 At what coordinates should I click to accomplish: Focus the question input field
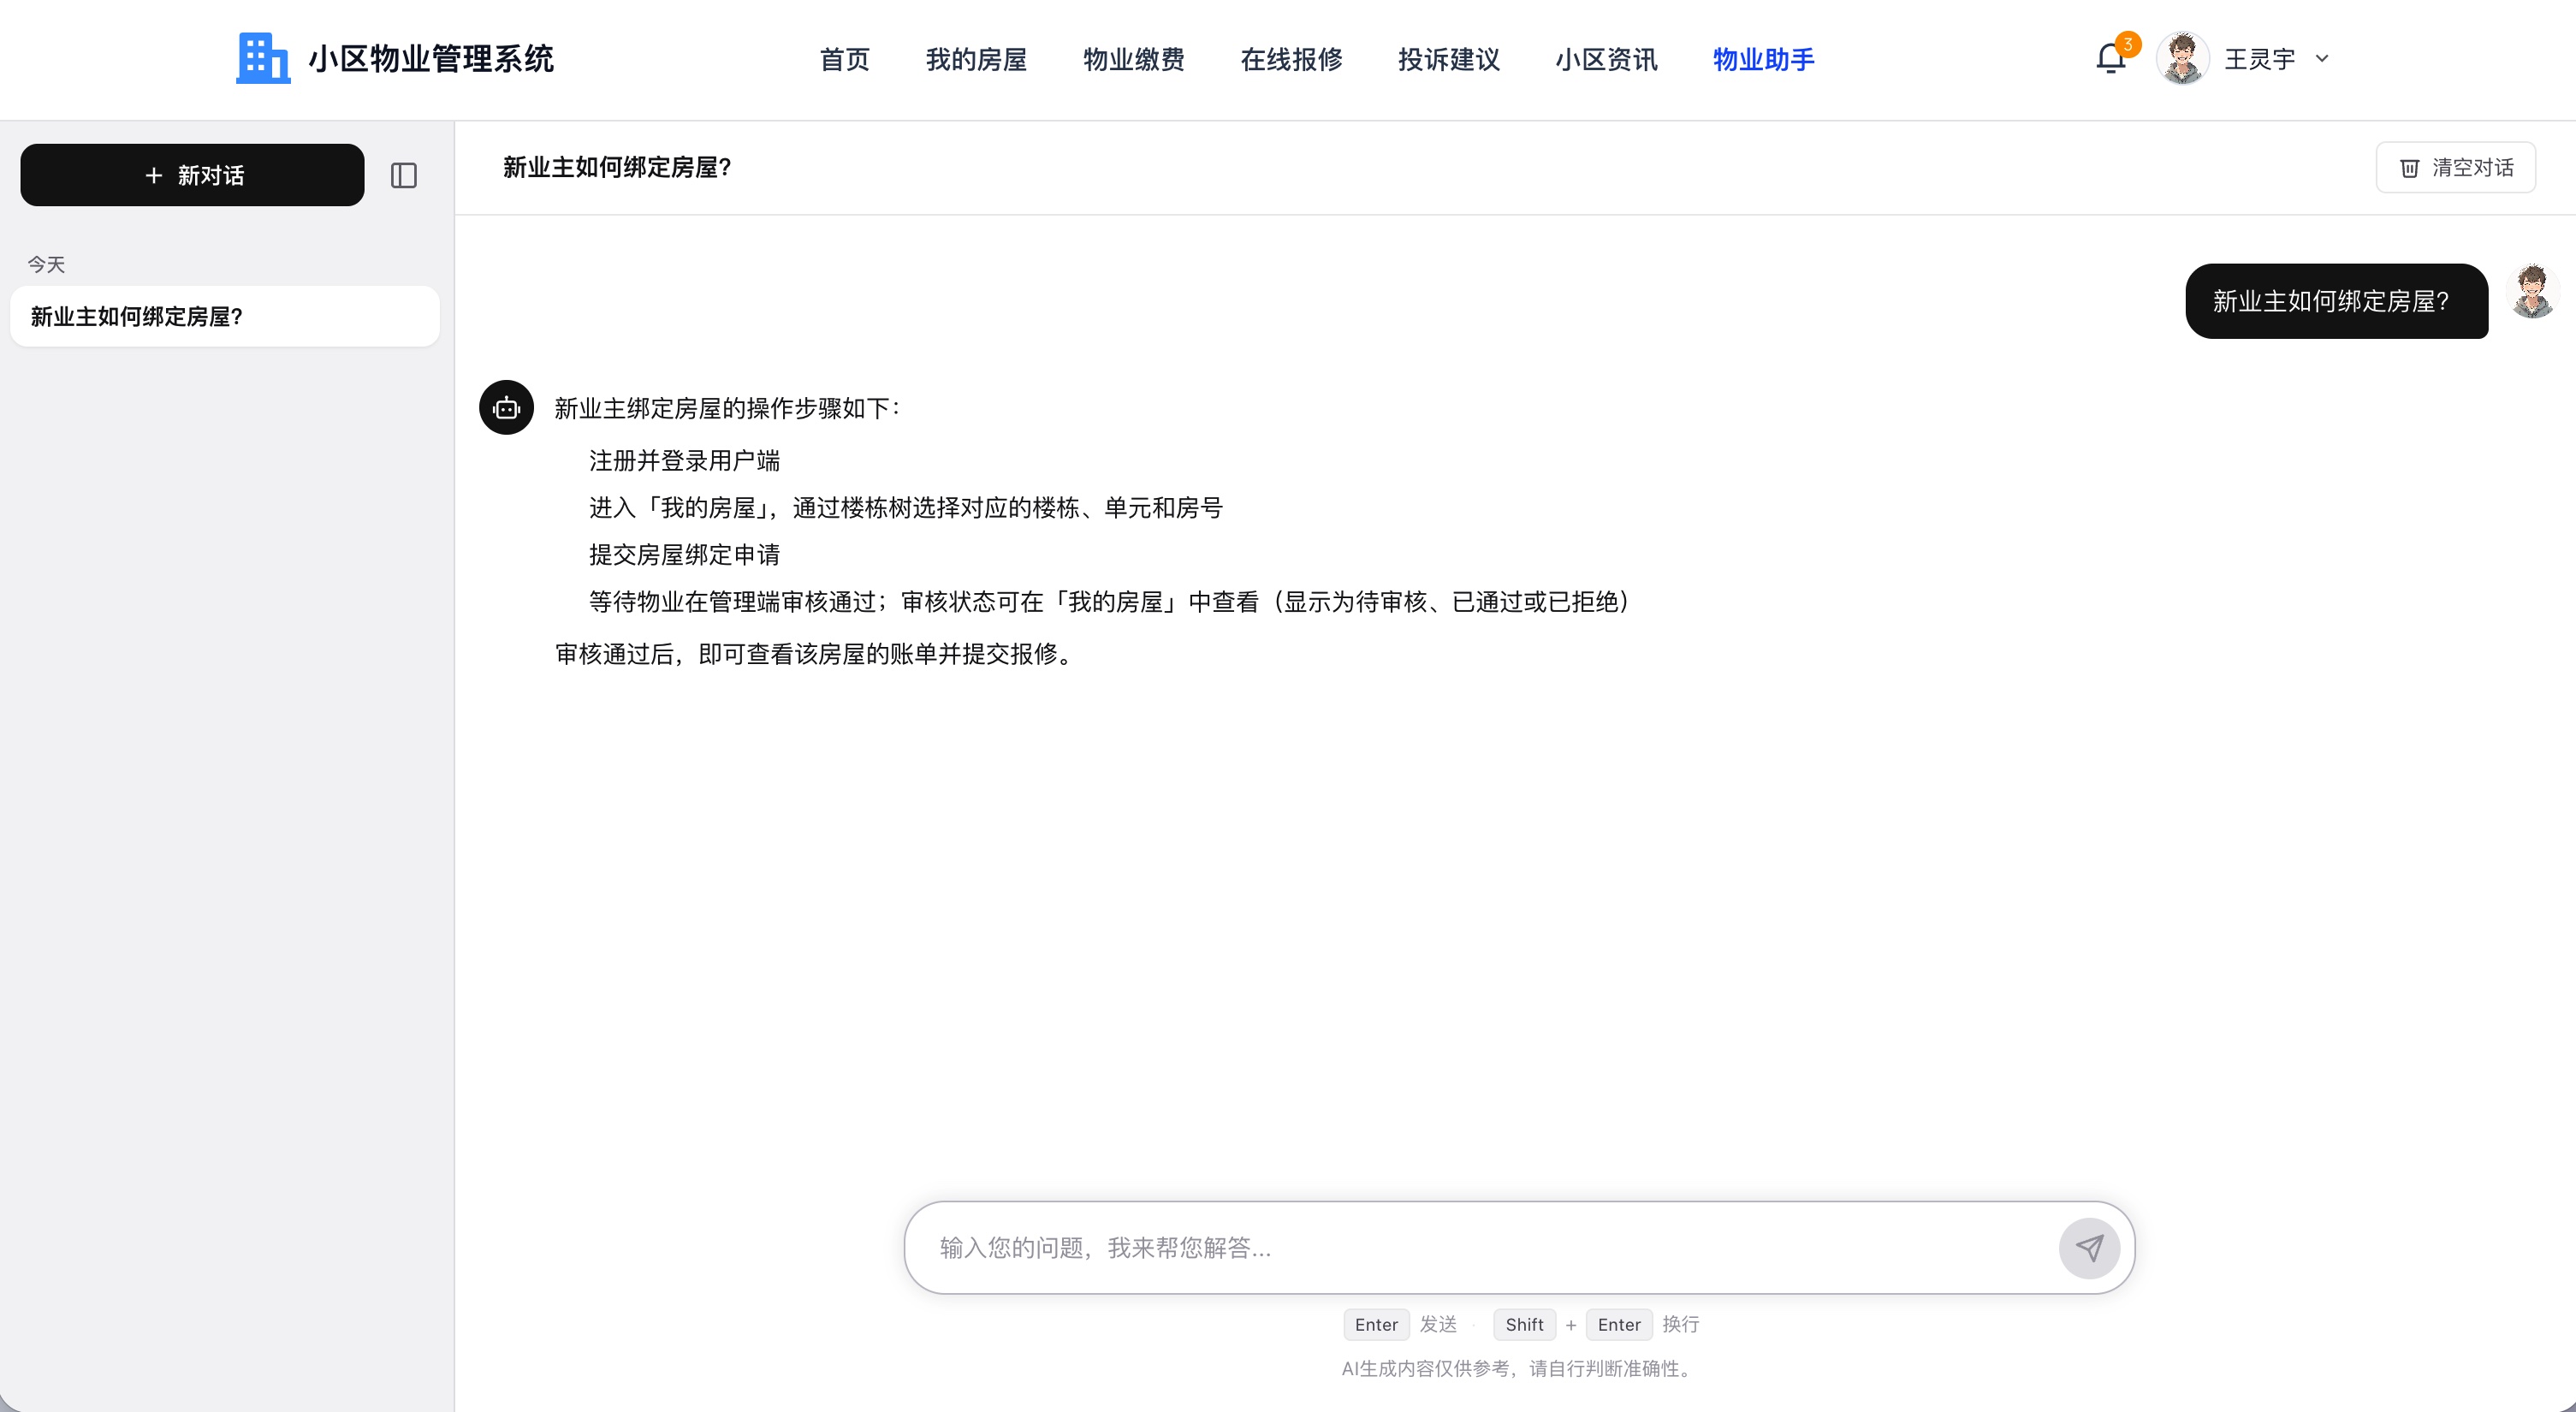tap(1490, 1247)
